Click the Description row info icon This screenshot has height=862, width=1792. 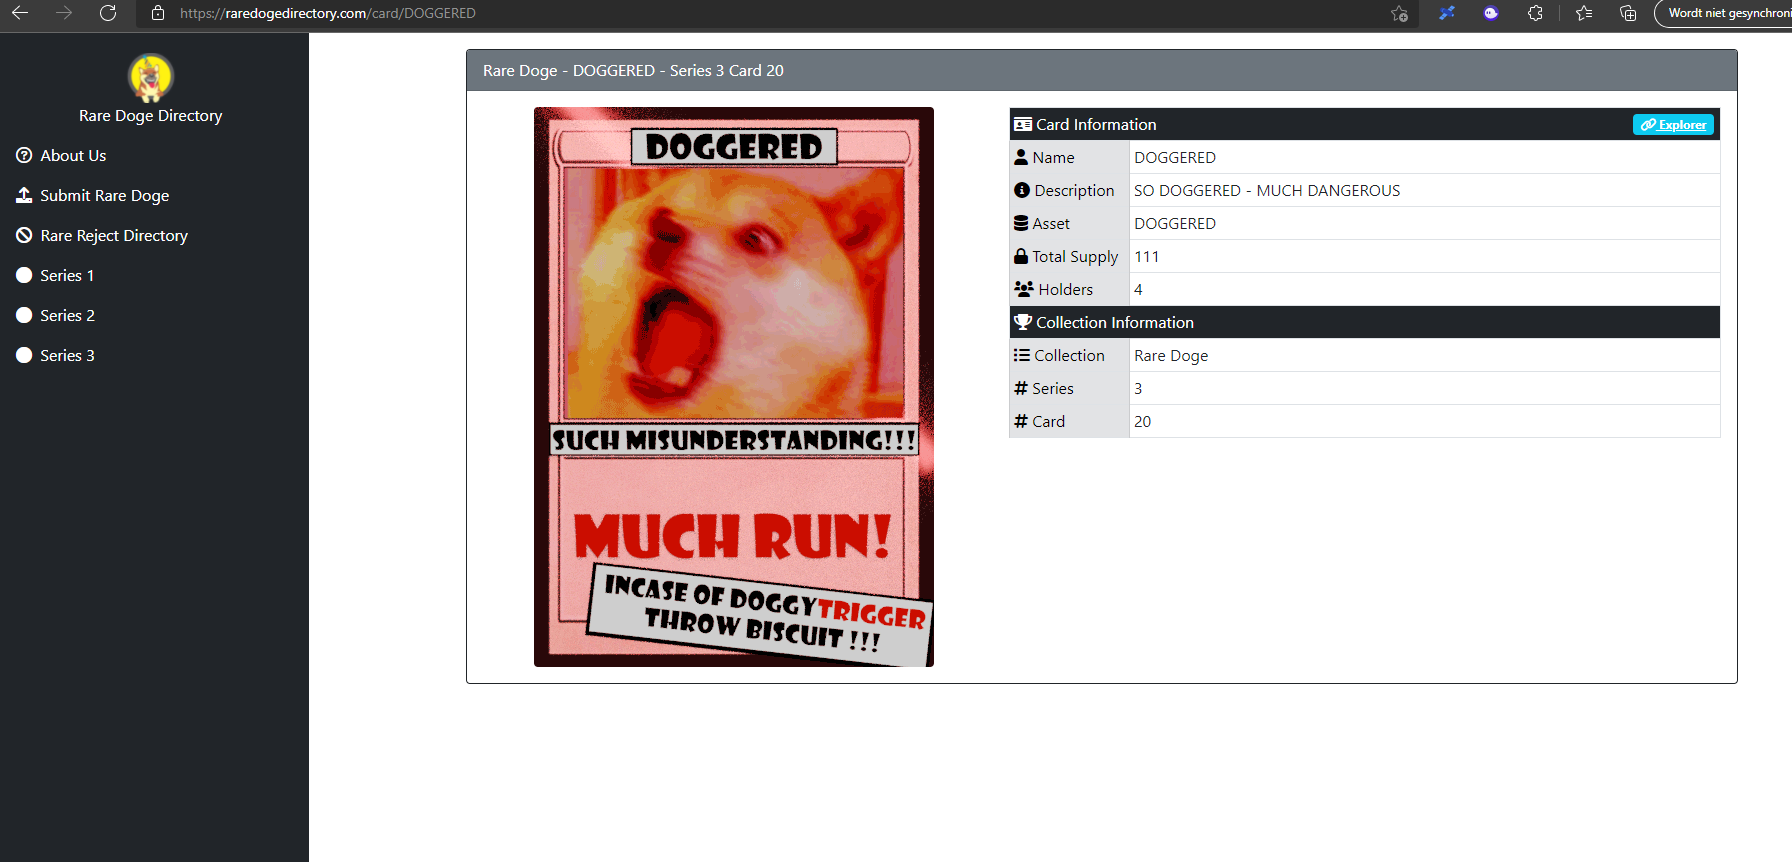tap(1022, 190)
